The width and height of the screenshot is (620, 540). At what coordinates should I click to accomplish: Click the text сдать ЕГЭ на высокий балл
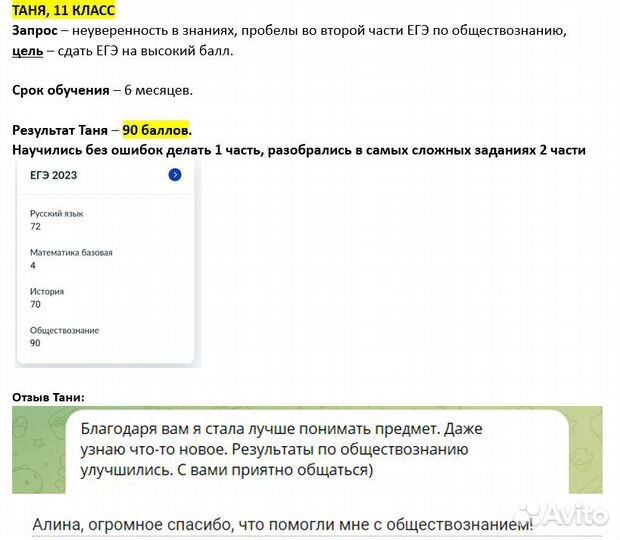145,51
